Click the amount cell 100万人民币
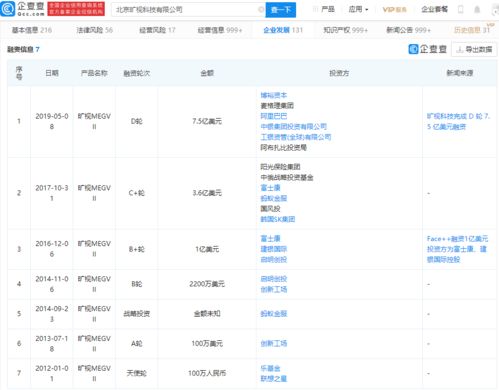499x390 pixels. 207,373
